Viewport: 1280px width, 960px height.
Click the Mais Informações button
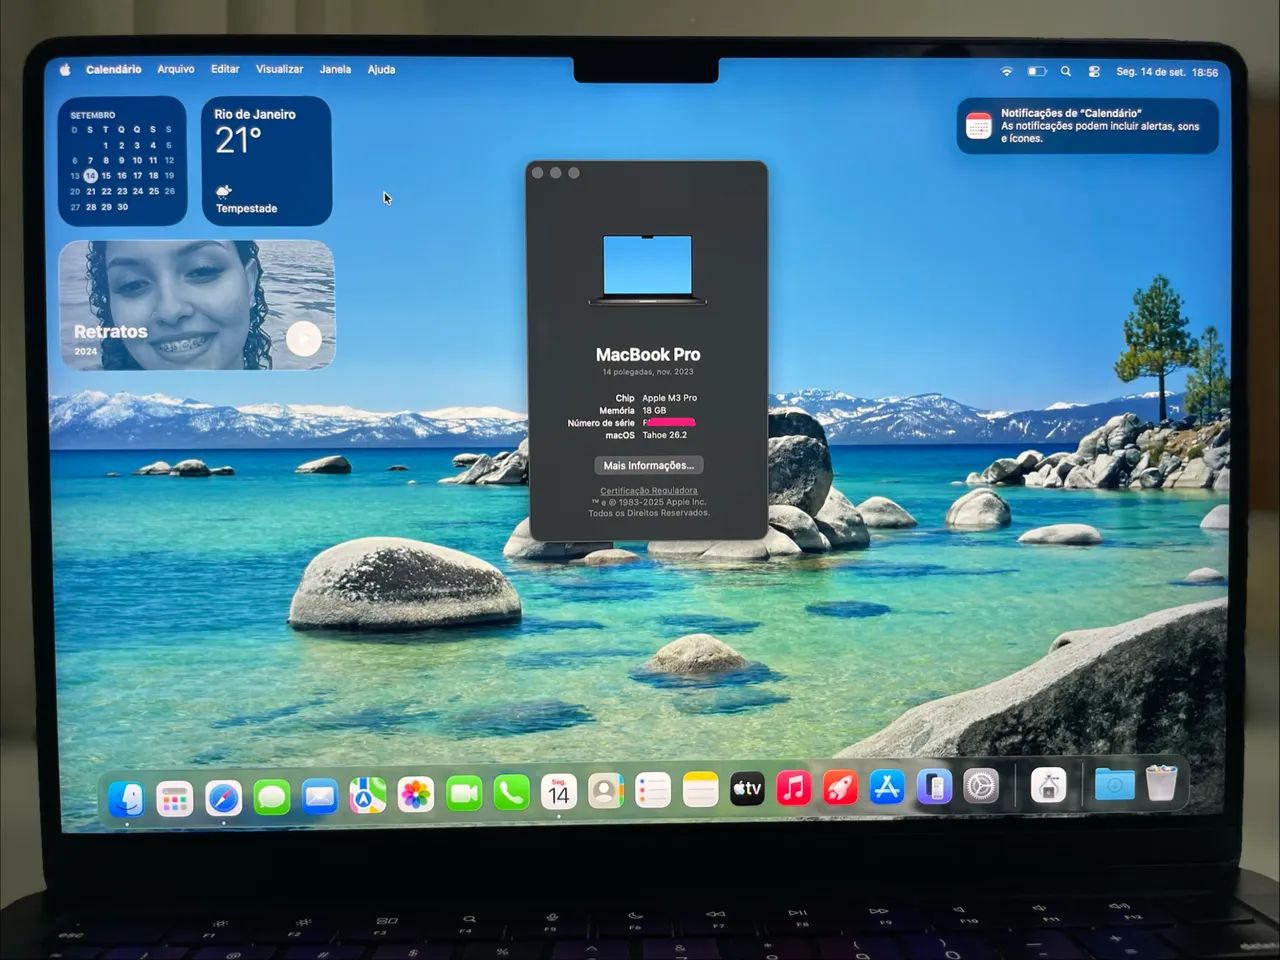[648, 465]
